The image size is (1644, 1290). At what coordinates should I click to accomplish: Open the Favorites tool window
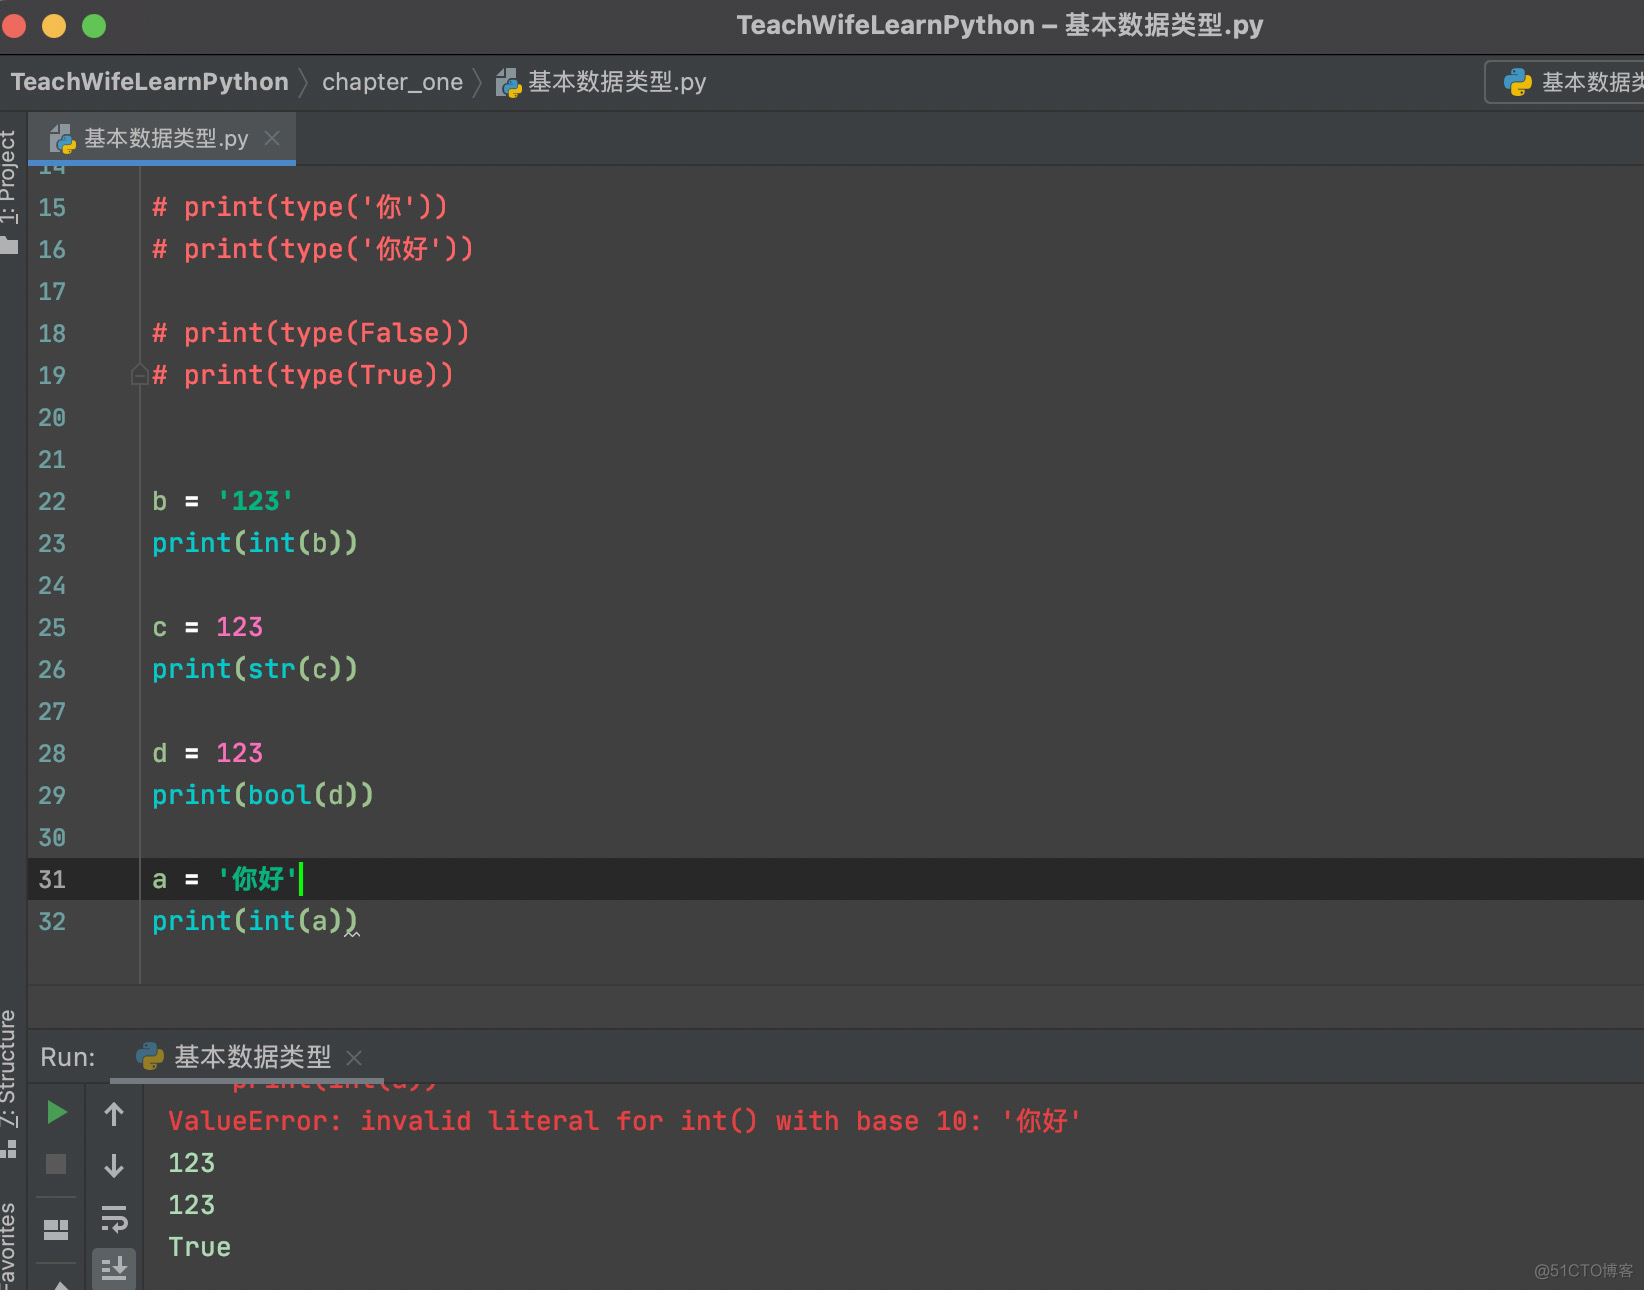(9, 1245)
